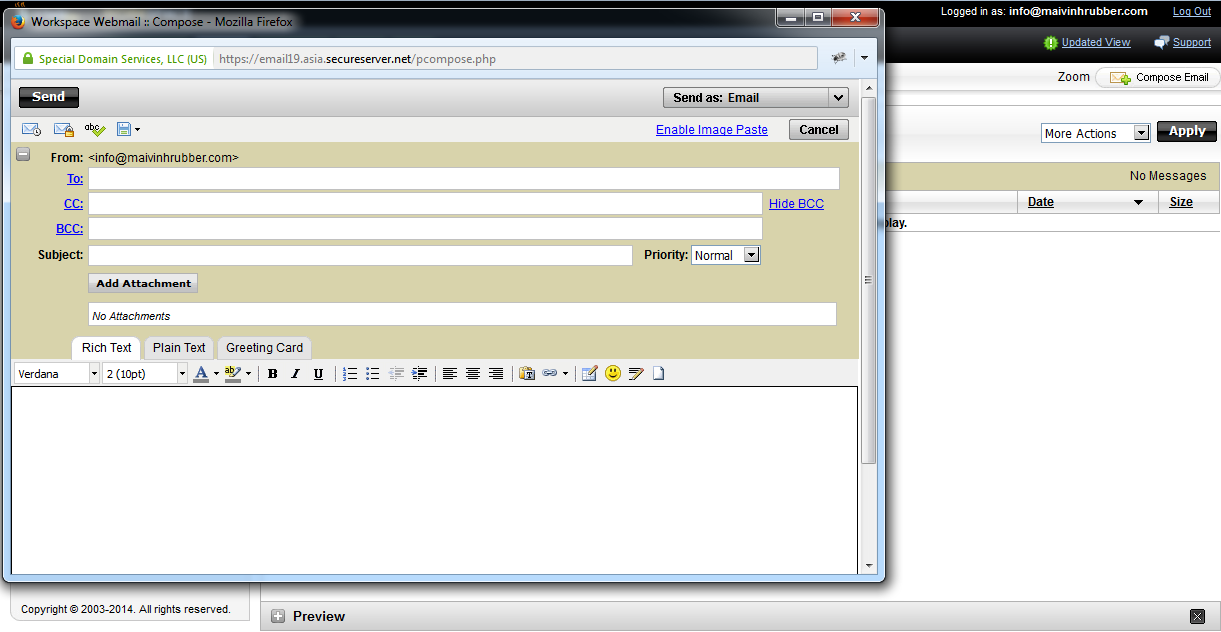
Task: Toggle italic formatting
Action: pyautogui.click(x=295, y=374)
